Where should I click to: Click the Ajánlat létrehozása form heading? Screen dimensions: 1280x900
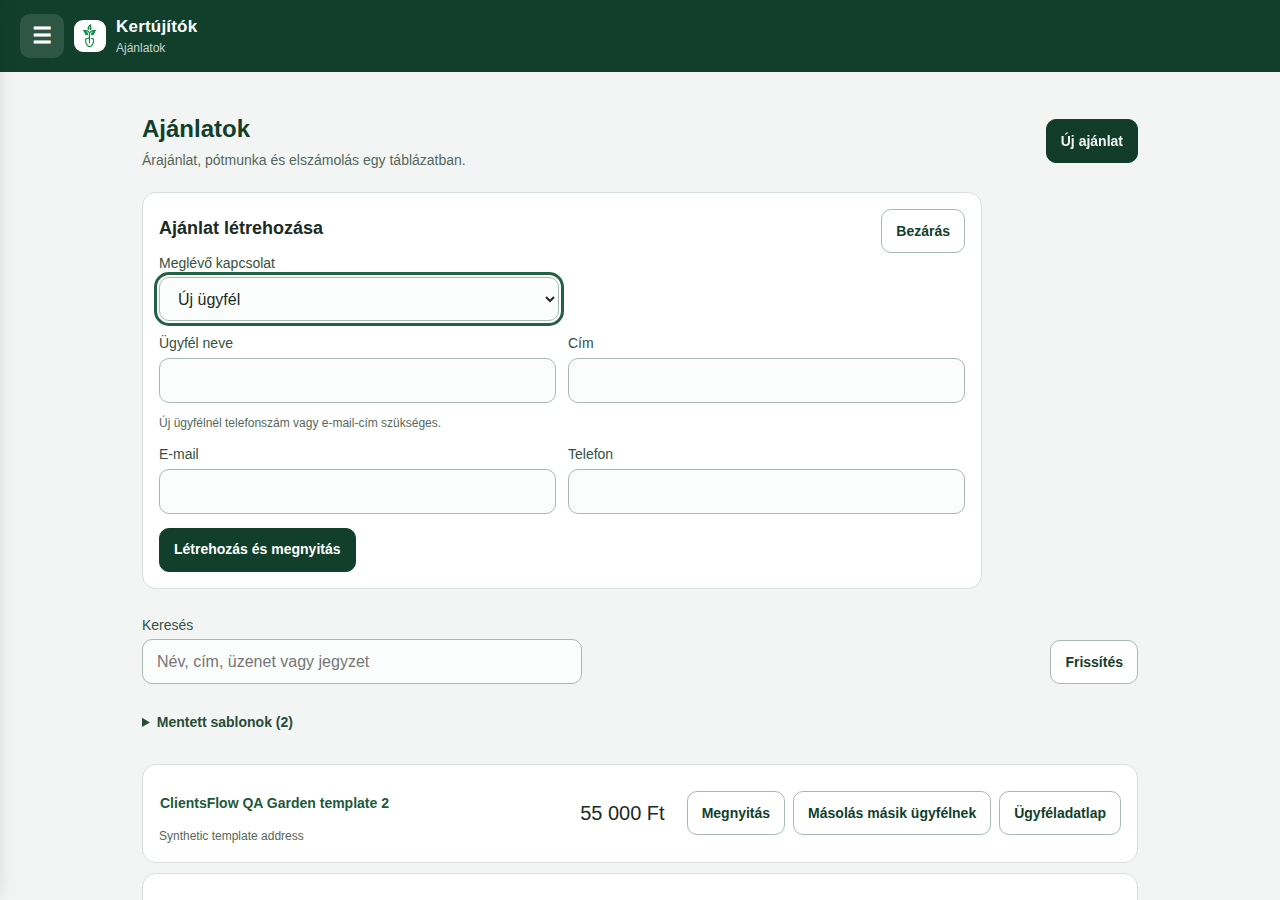241,228
